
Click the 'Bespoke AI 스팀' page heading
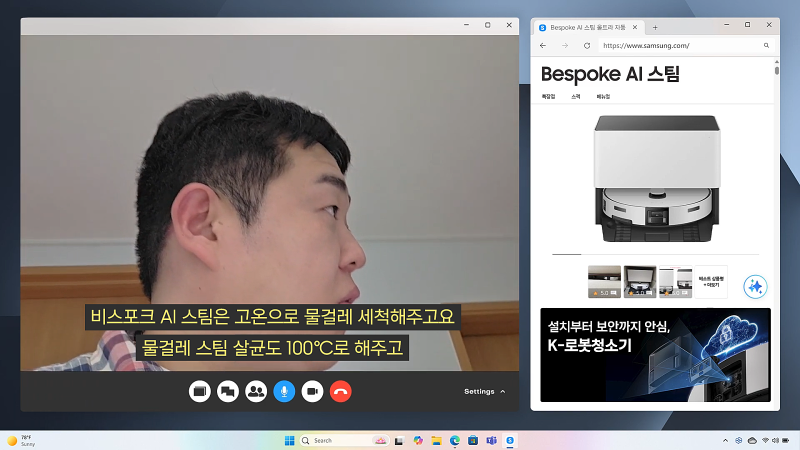pos(610,74)
